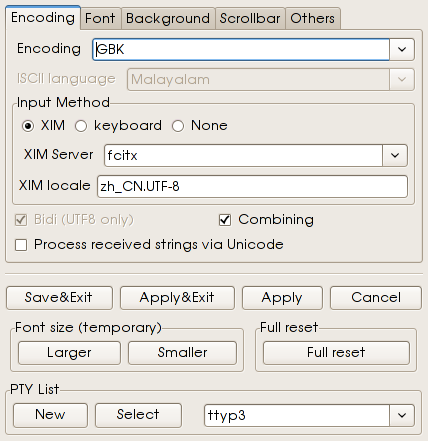Cancel the configuration dialog
This screenshot has width=428, height=441.
point(376,297)
